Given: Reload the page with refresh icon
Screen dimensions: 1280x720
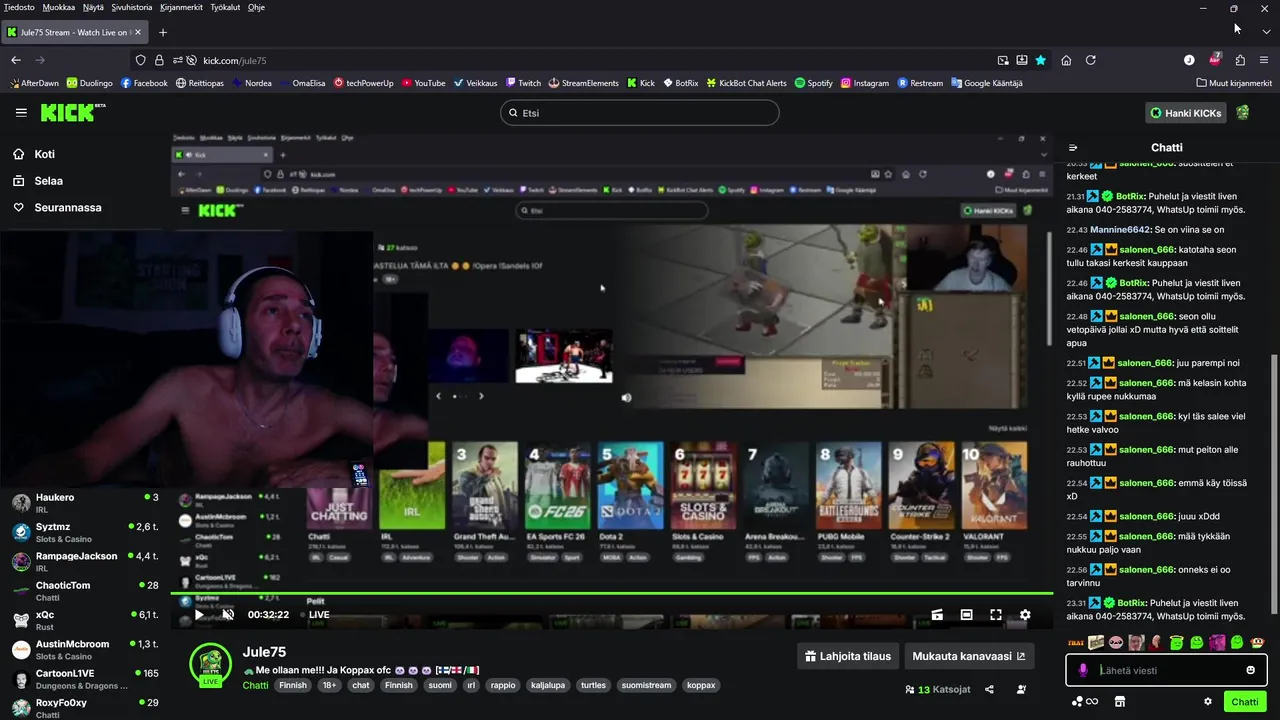Looking at the screenshot, I should pos(1091,60).
